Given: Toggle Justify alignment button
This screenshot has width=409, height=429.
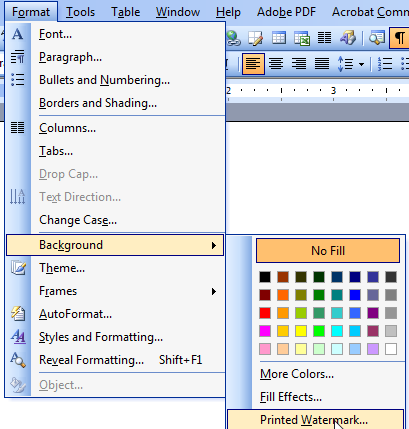Looking at the screenshot, I should 322,64.
